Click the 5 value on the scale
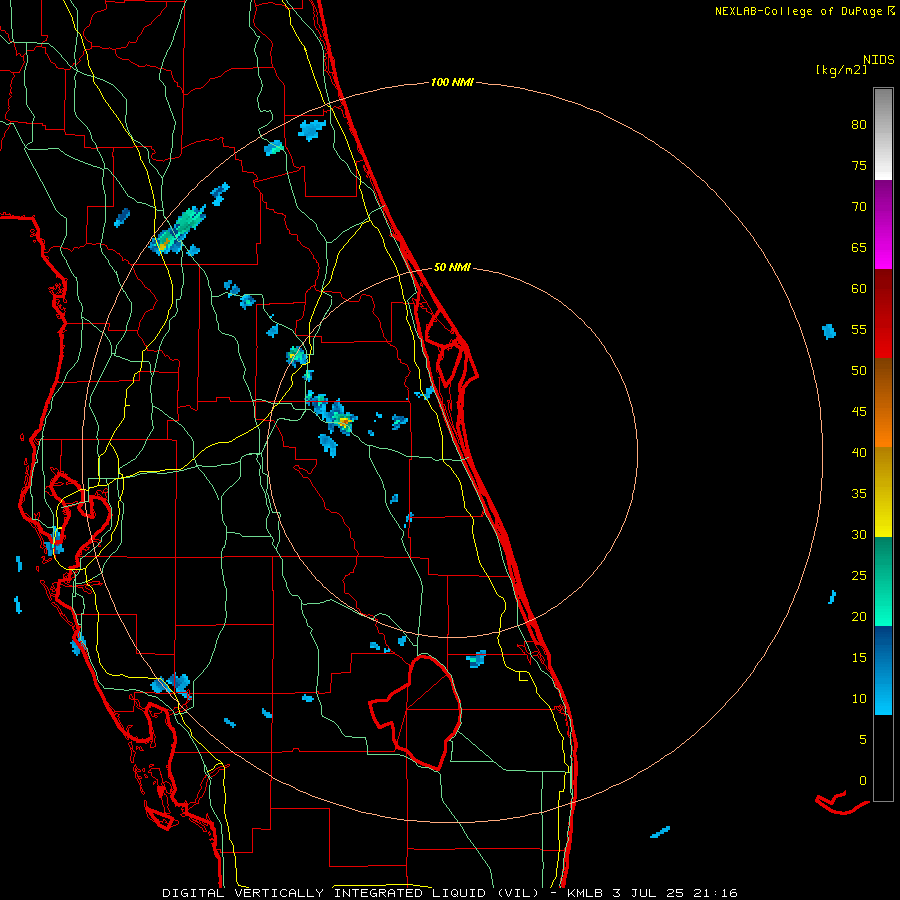This screenshot has width=900, height=900. tap(863, 739)
